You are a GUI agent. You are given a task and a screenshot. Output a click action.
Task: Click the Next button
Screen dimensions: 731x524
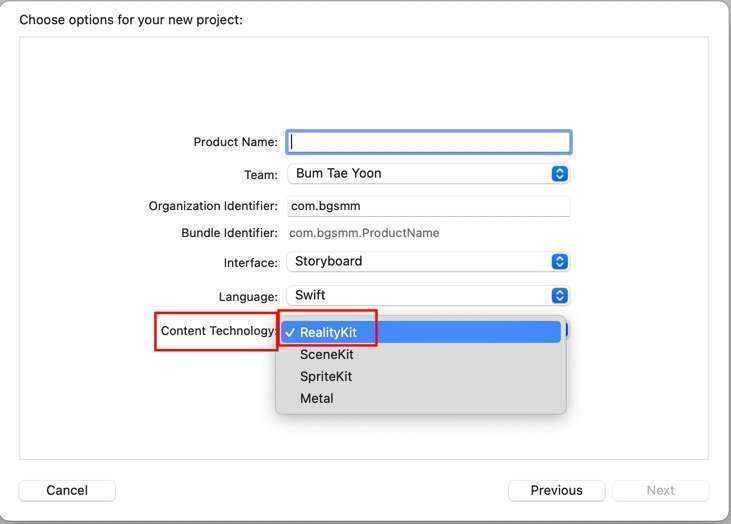[x=660, y=490]
